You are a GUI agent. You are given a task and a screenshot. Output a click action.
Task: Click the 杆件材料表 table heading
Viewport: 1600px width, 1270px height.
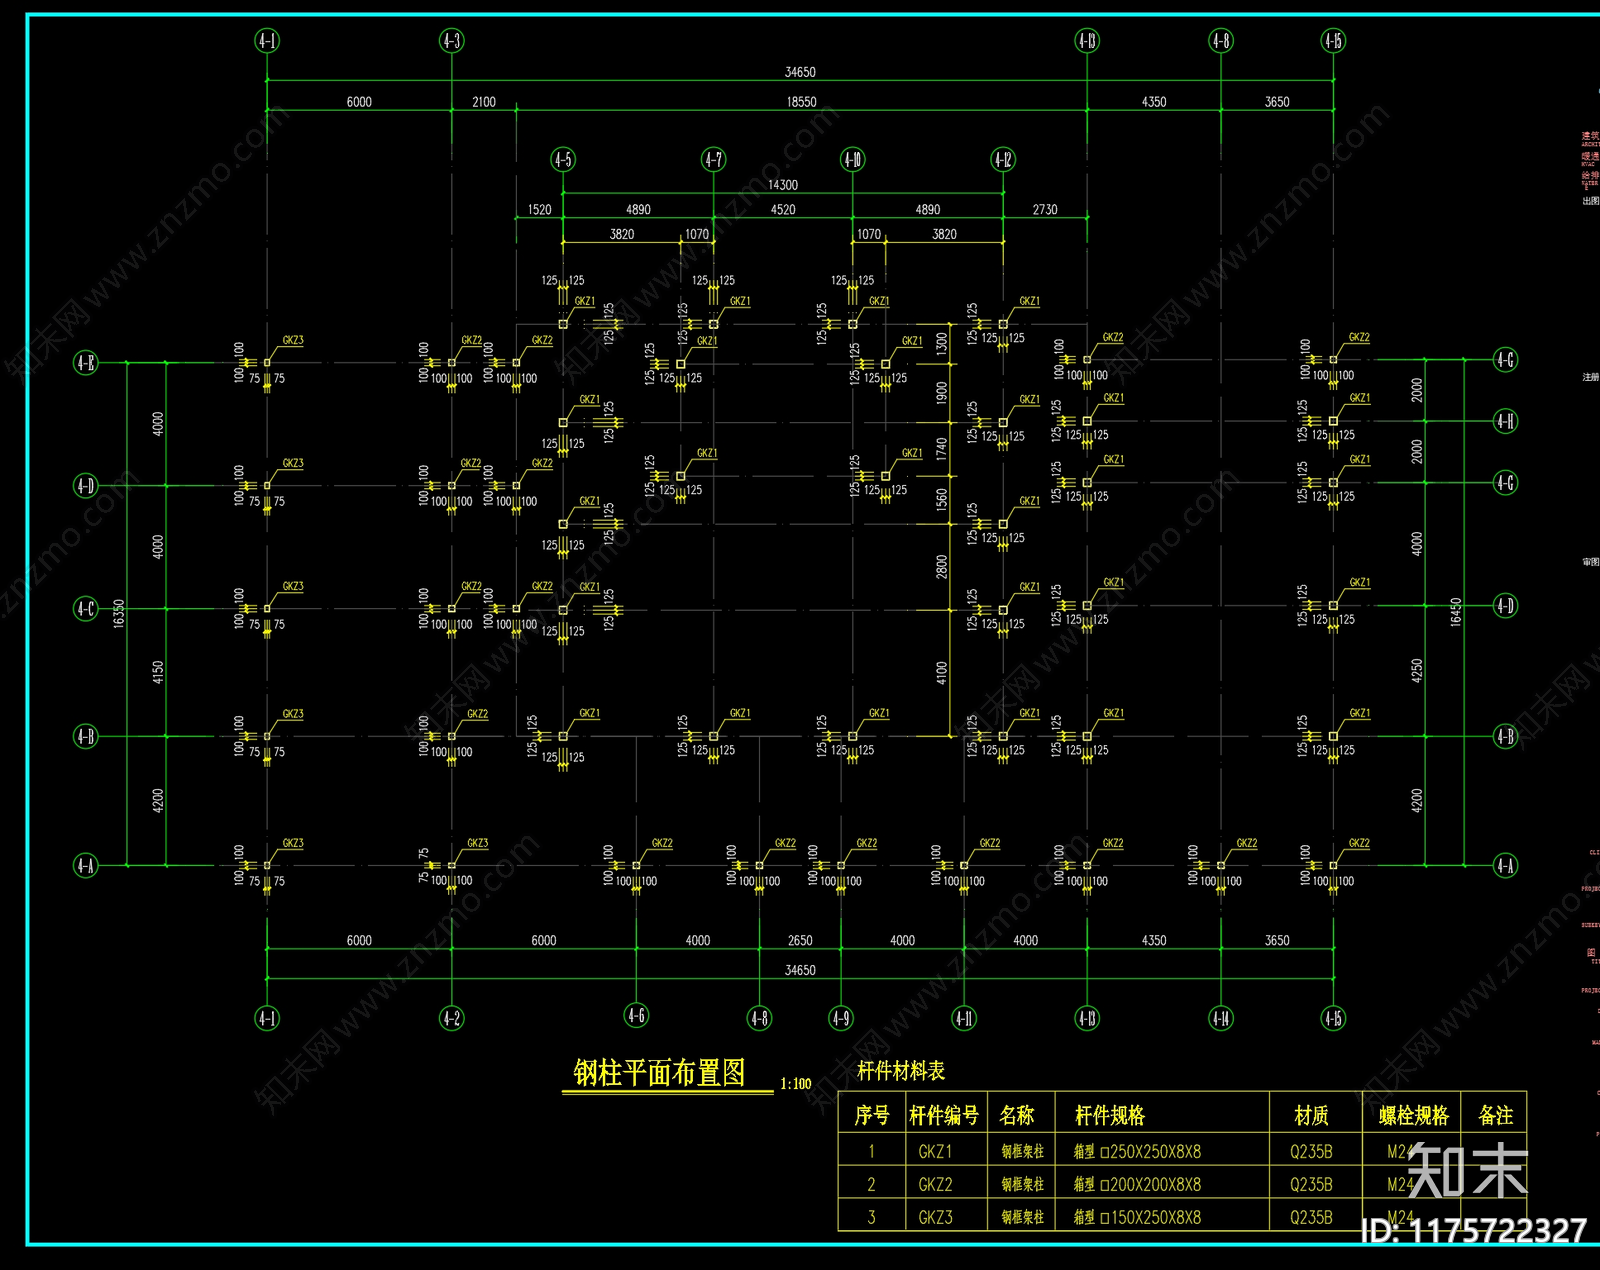[901, 1071]
